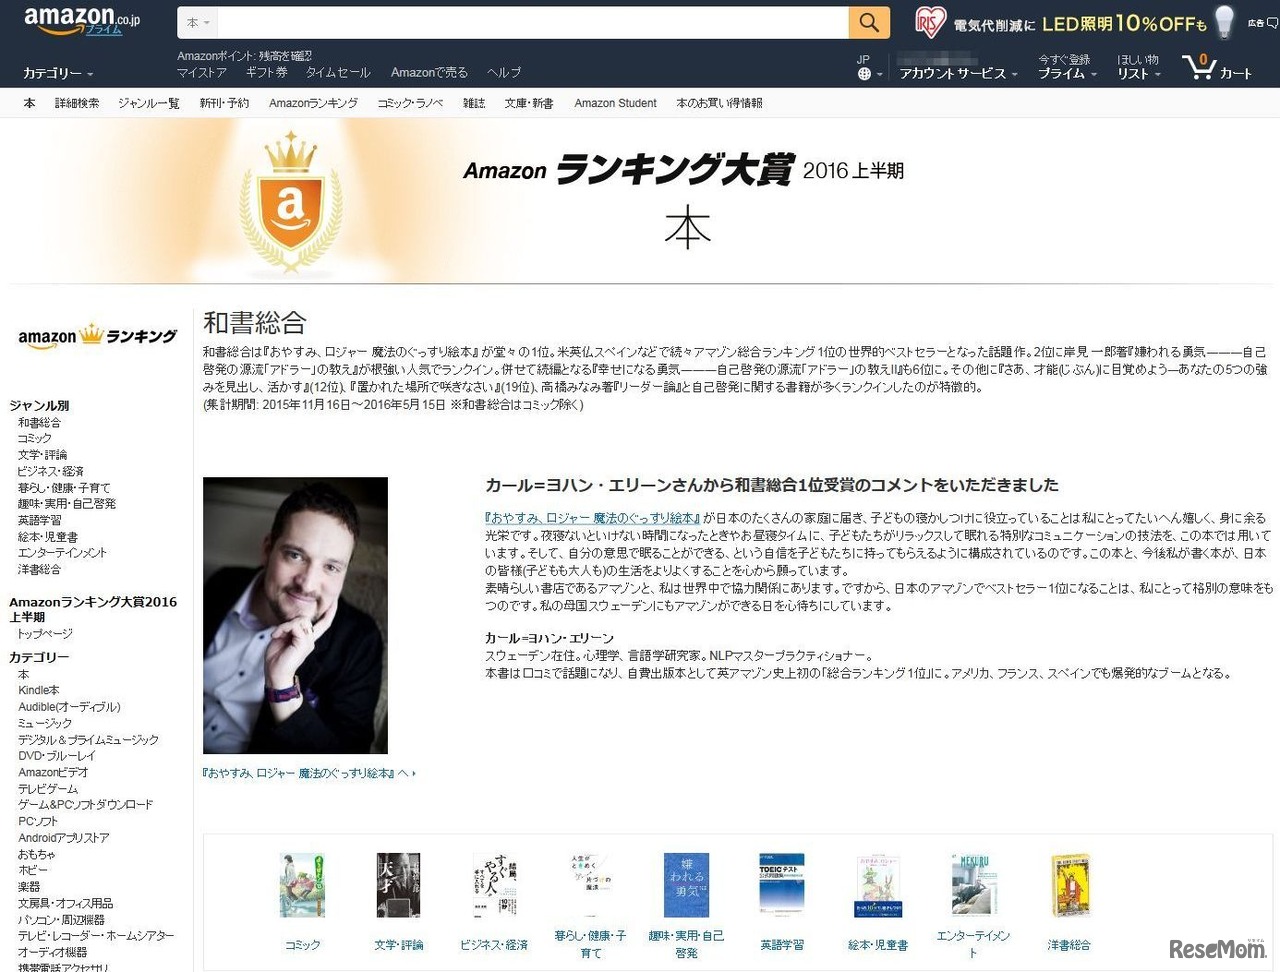Click the 英語学習 genre link in the sidebar
The image size is (1280, 972).
click(x=39, y=520)
